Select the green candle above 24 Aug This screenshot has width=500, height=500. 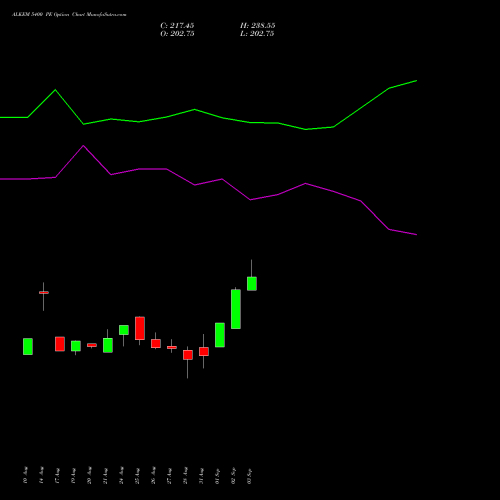click(x=124, y=330)
